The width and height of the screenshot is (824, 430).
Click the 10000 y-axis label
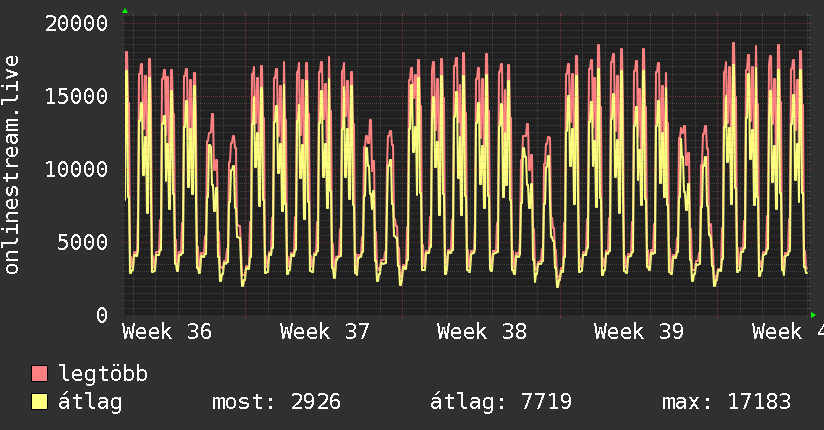(76, 169)
